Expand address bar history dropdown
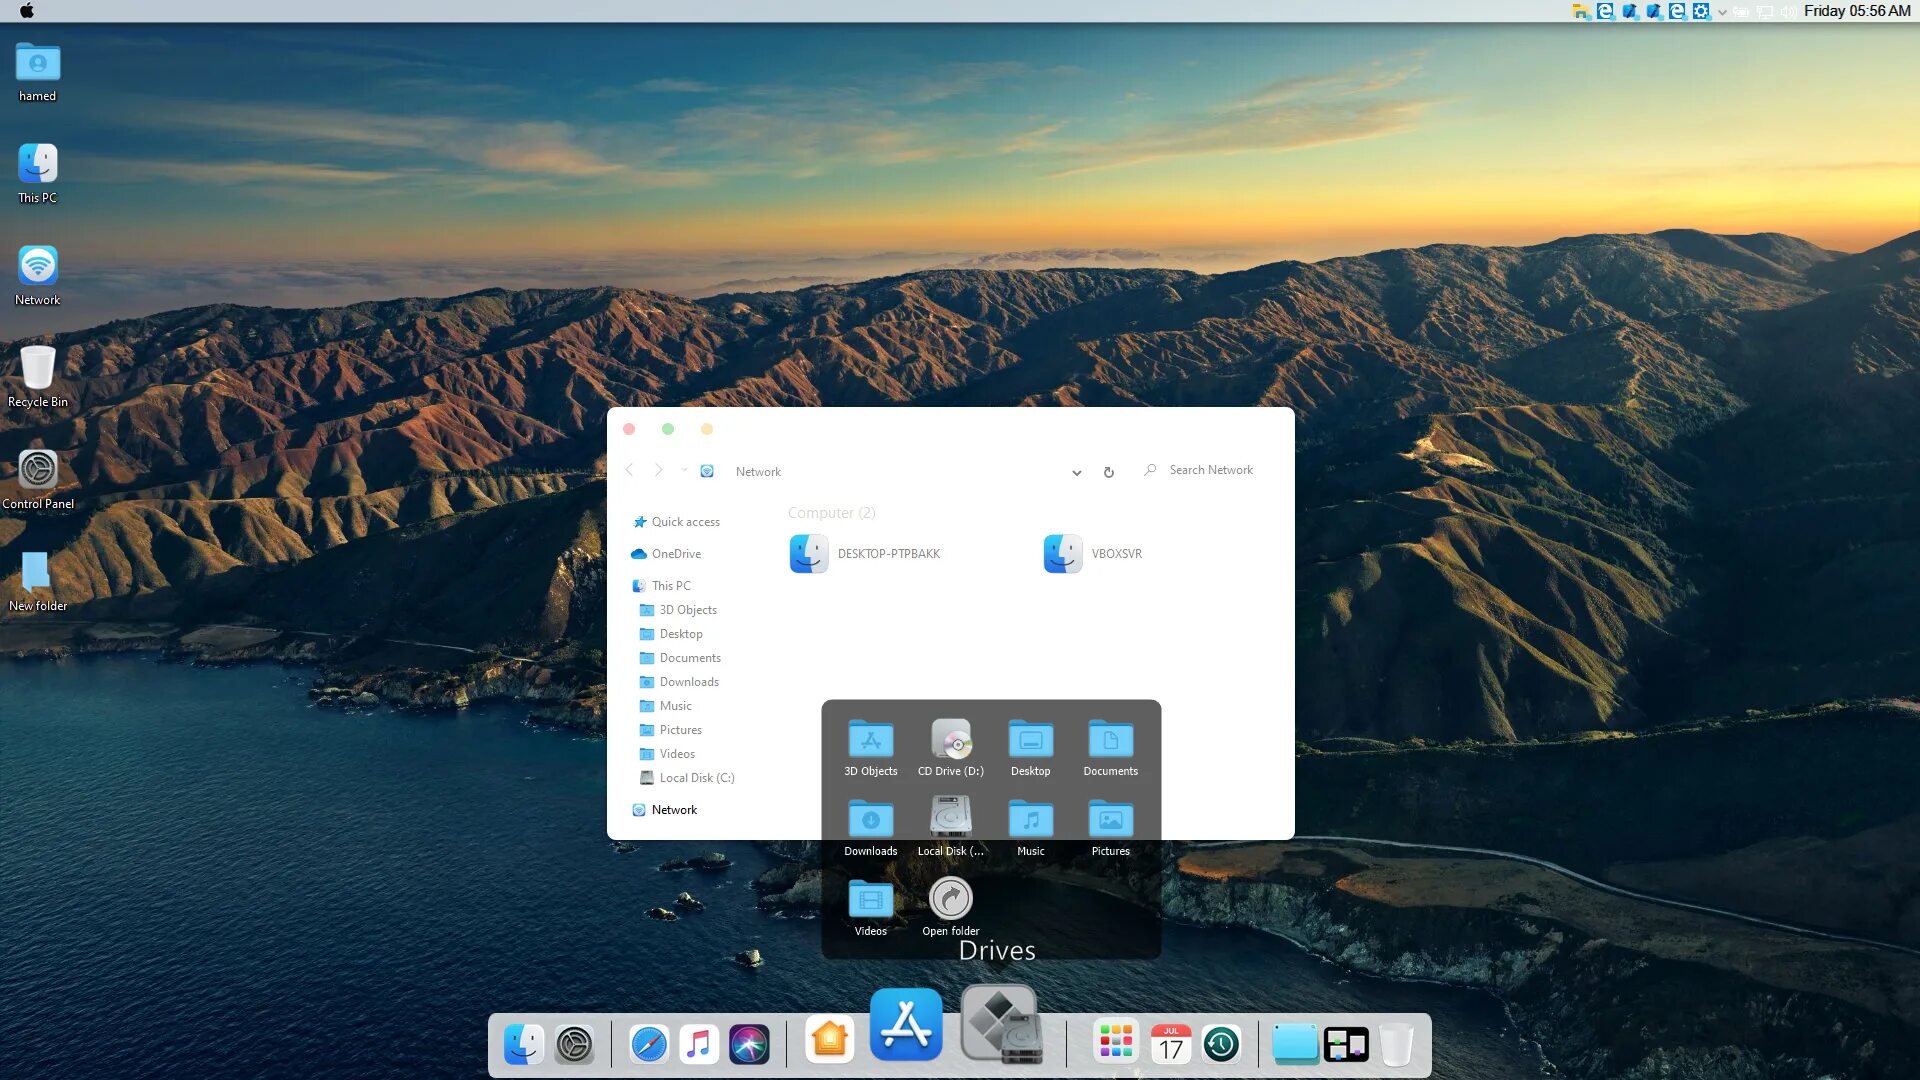 tap(1076, 473)
